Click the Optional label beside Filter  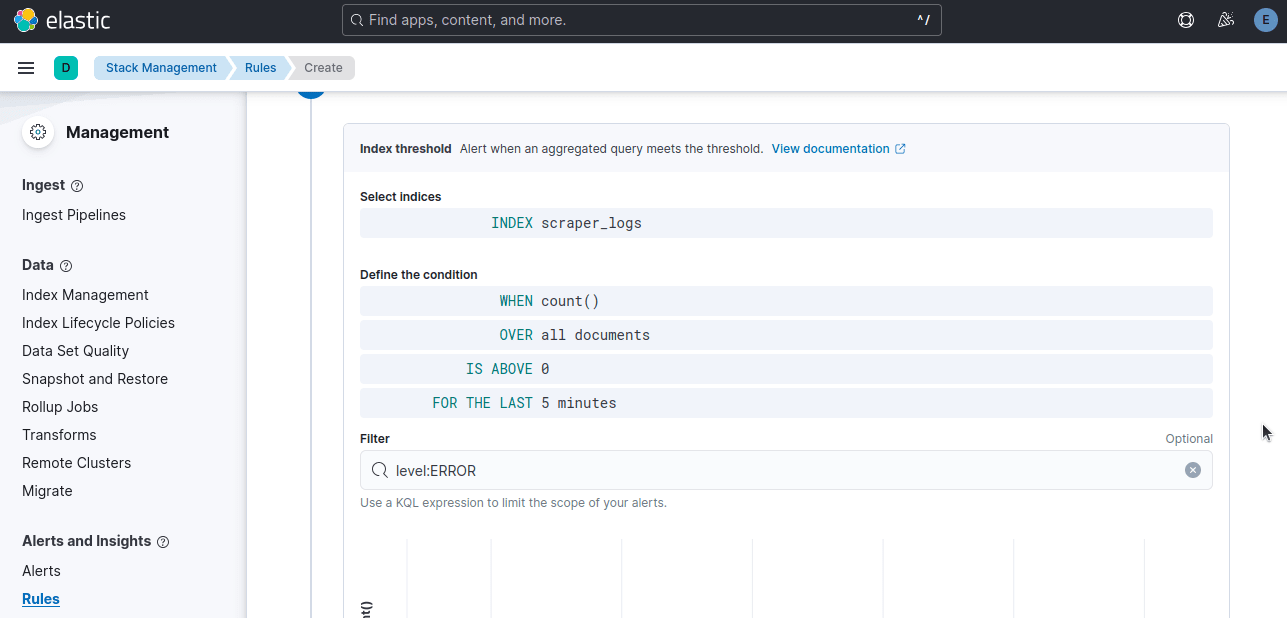[1189, 439]
